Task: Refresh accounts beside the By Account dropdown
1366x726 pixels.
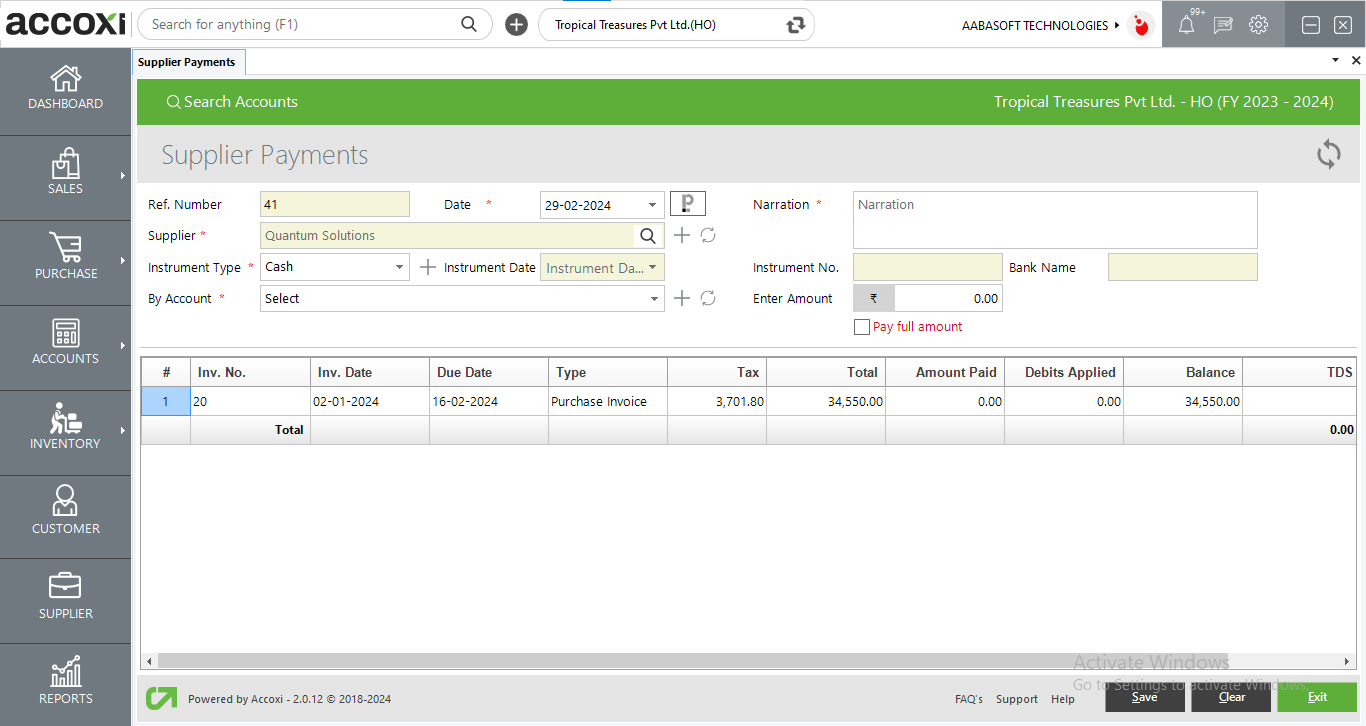Action: pos(708,298)
